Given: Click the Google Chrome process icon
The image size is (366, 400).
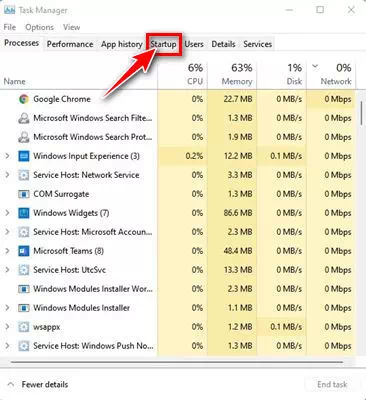Looking at the screenshot, I should pyautogui.click(x=24, y=99).
